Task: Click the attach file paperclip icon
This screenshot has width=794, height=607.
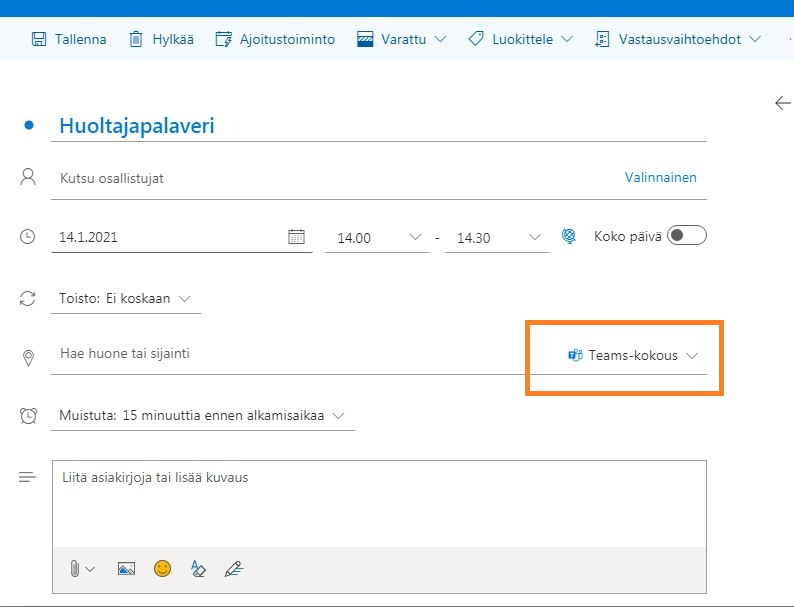Action: (76, 568)
